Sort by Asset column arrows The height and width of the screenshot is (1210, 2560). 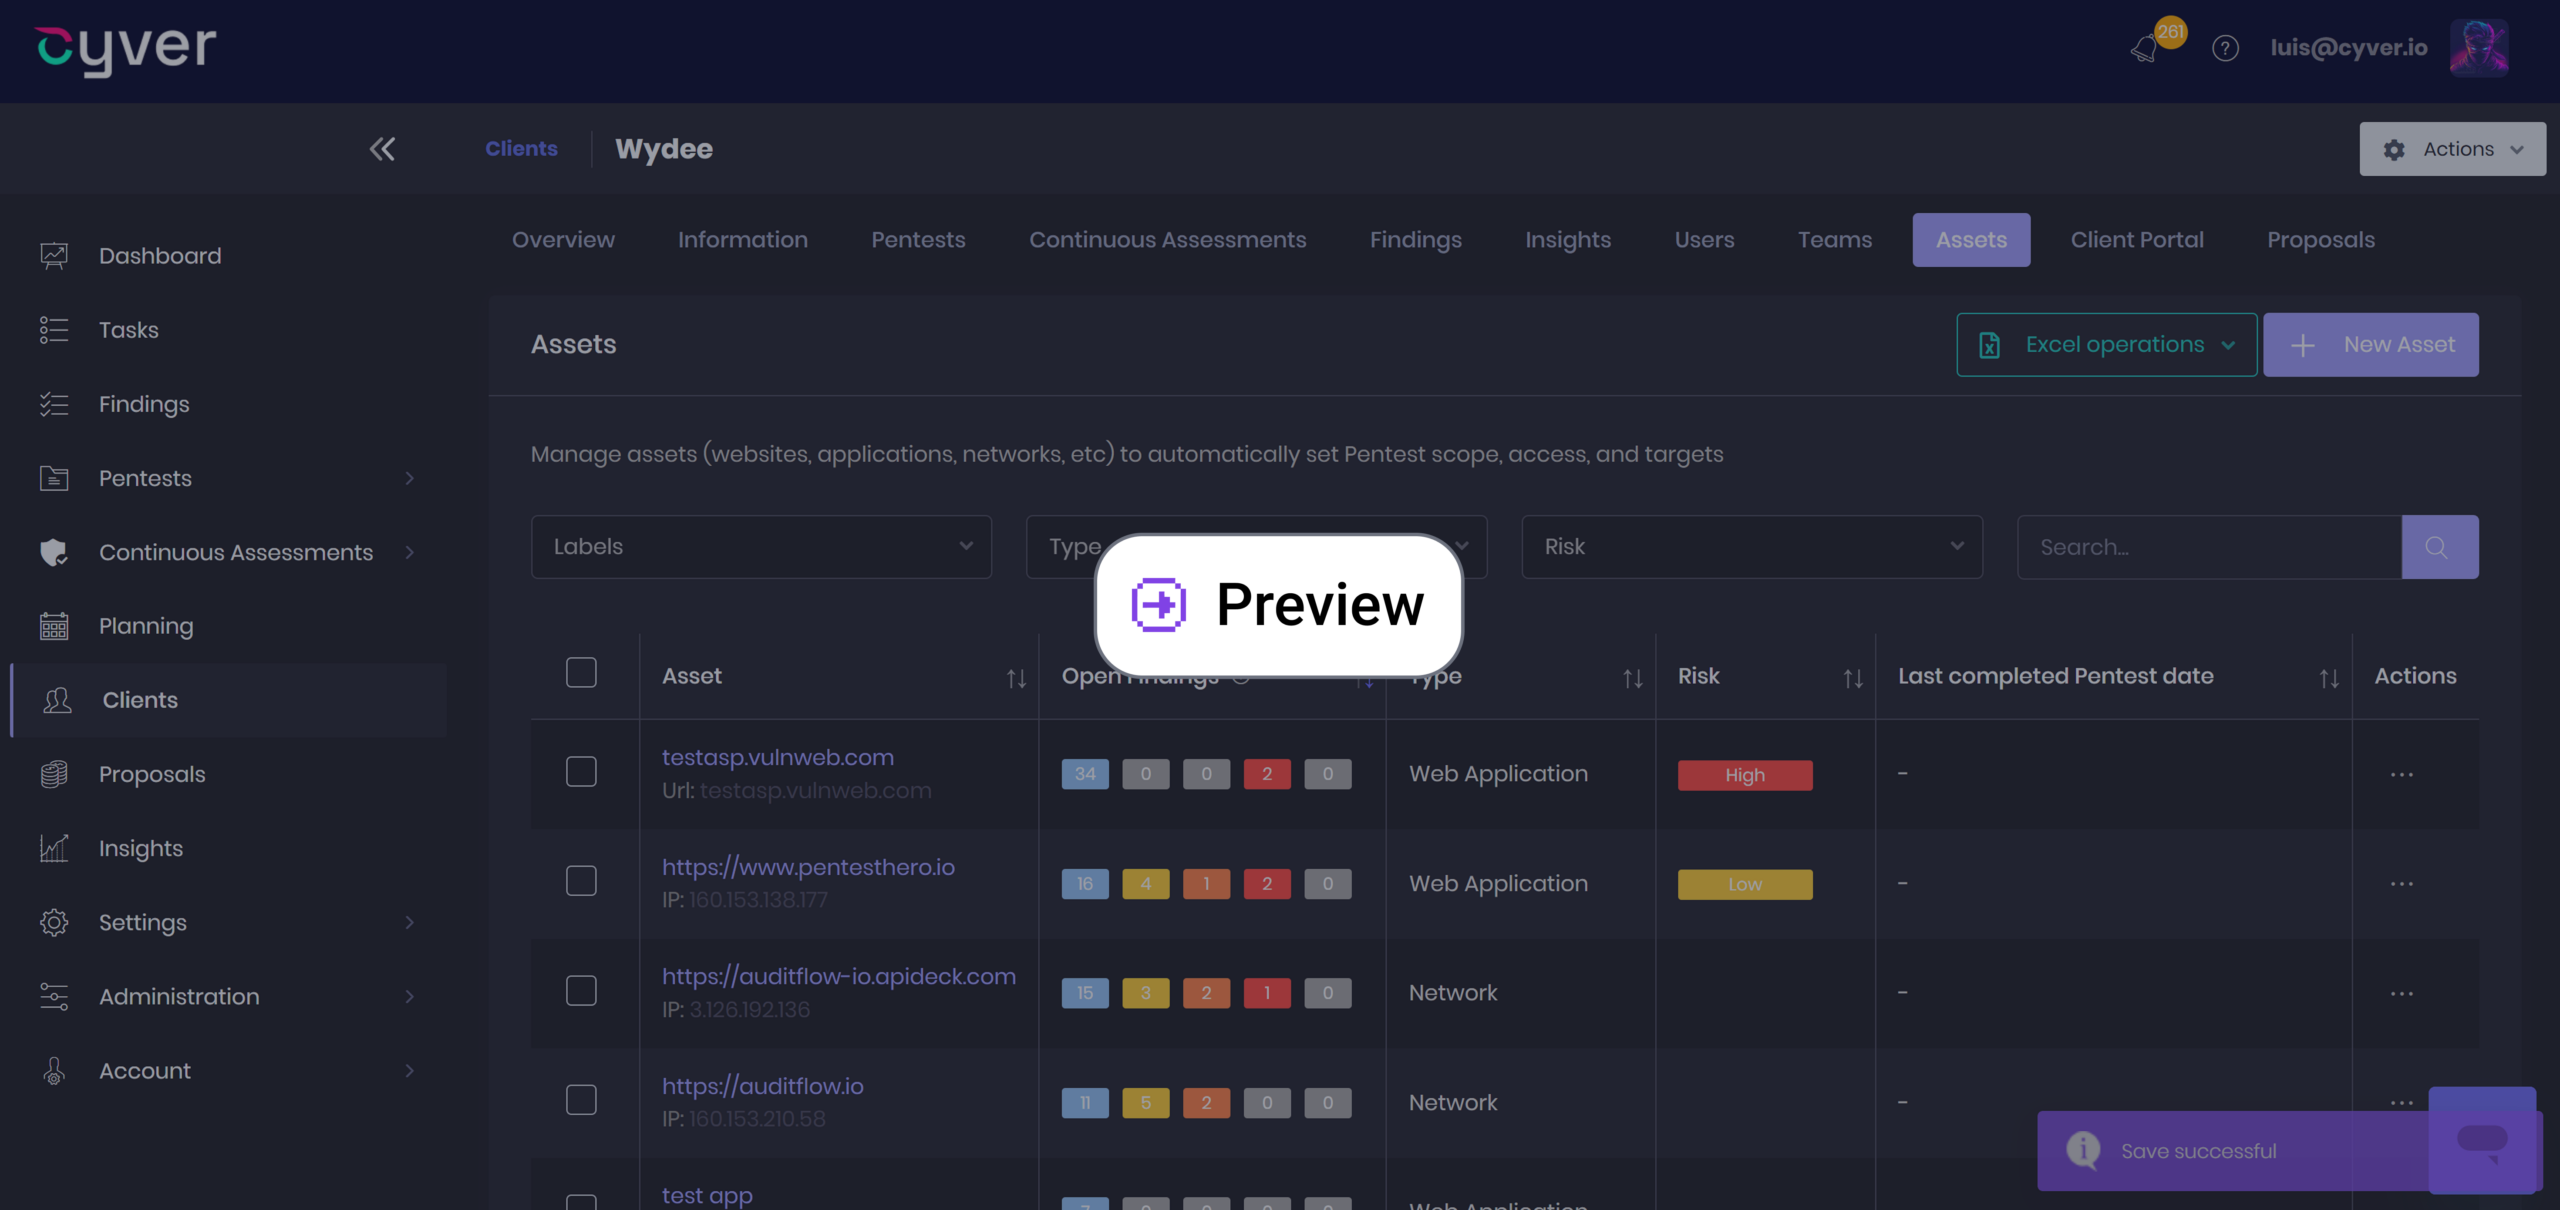pos(1016,679)
